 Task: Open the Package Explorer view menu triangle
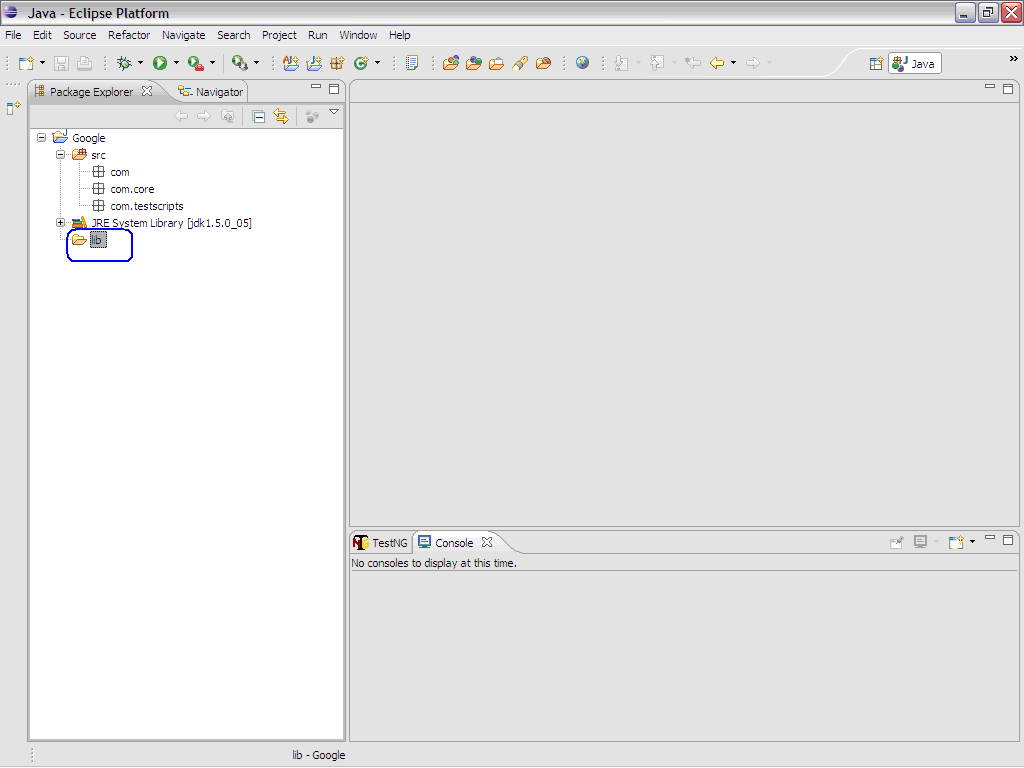(x=334, y=112)
